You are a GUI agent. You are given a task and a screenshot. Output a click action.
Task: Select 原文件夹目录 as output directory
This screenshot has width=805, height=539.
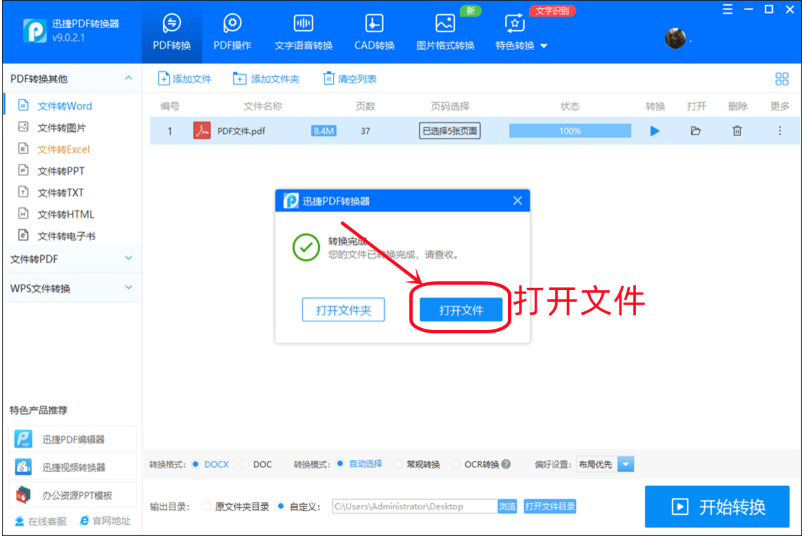(x=207, y=507)
